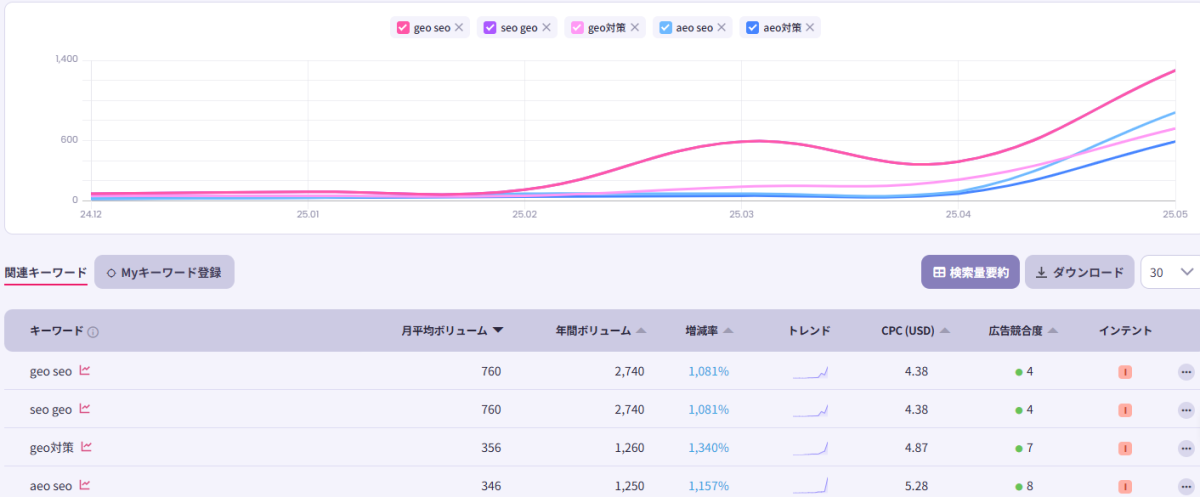Screen dimensions: 1200x497
Task: Open more options for aeo seo row
Action: 1186,486
